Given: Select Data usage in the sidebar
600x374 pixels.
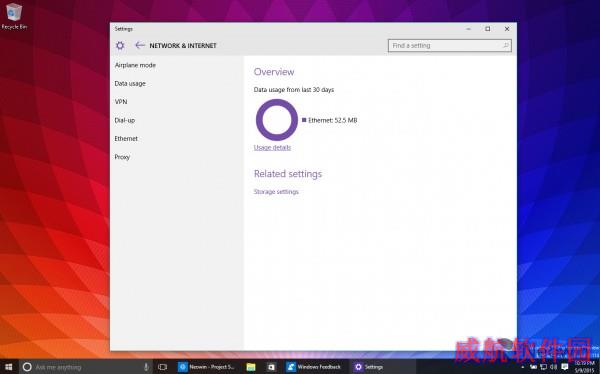Looking at the screenshot, I should pyautogui.click(x=130, y=83).
